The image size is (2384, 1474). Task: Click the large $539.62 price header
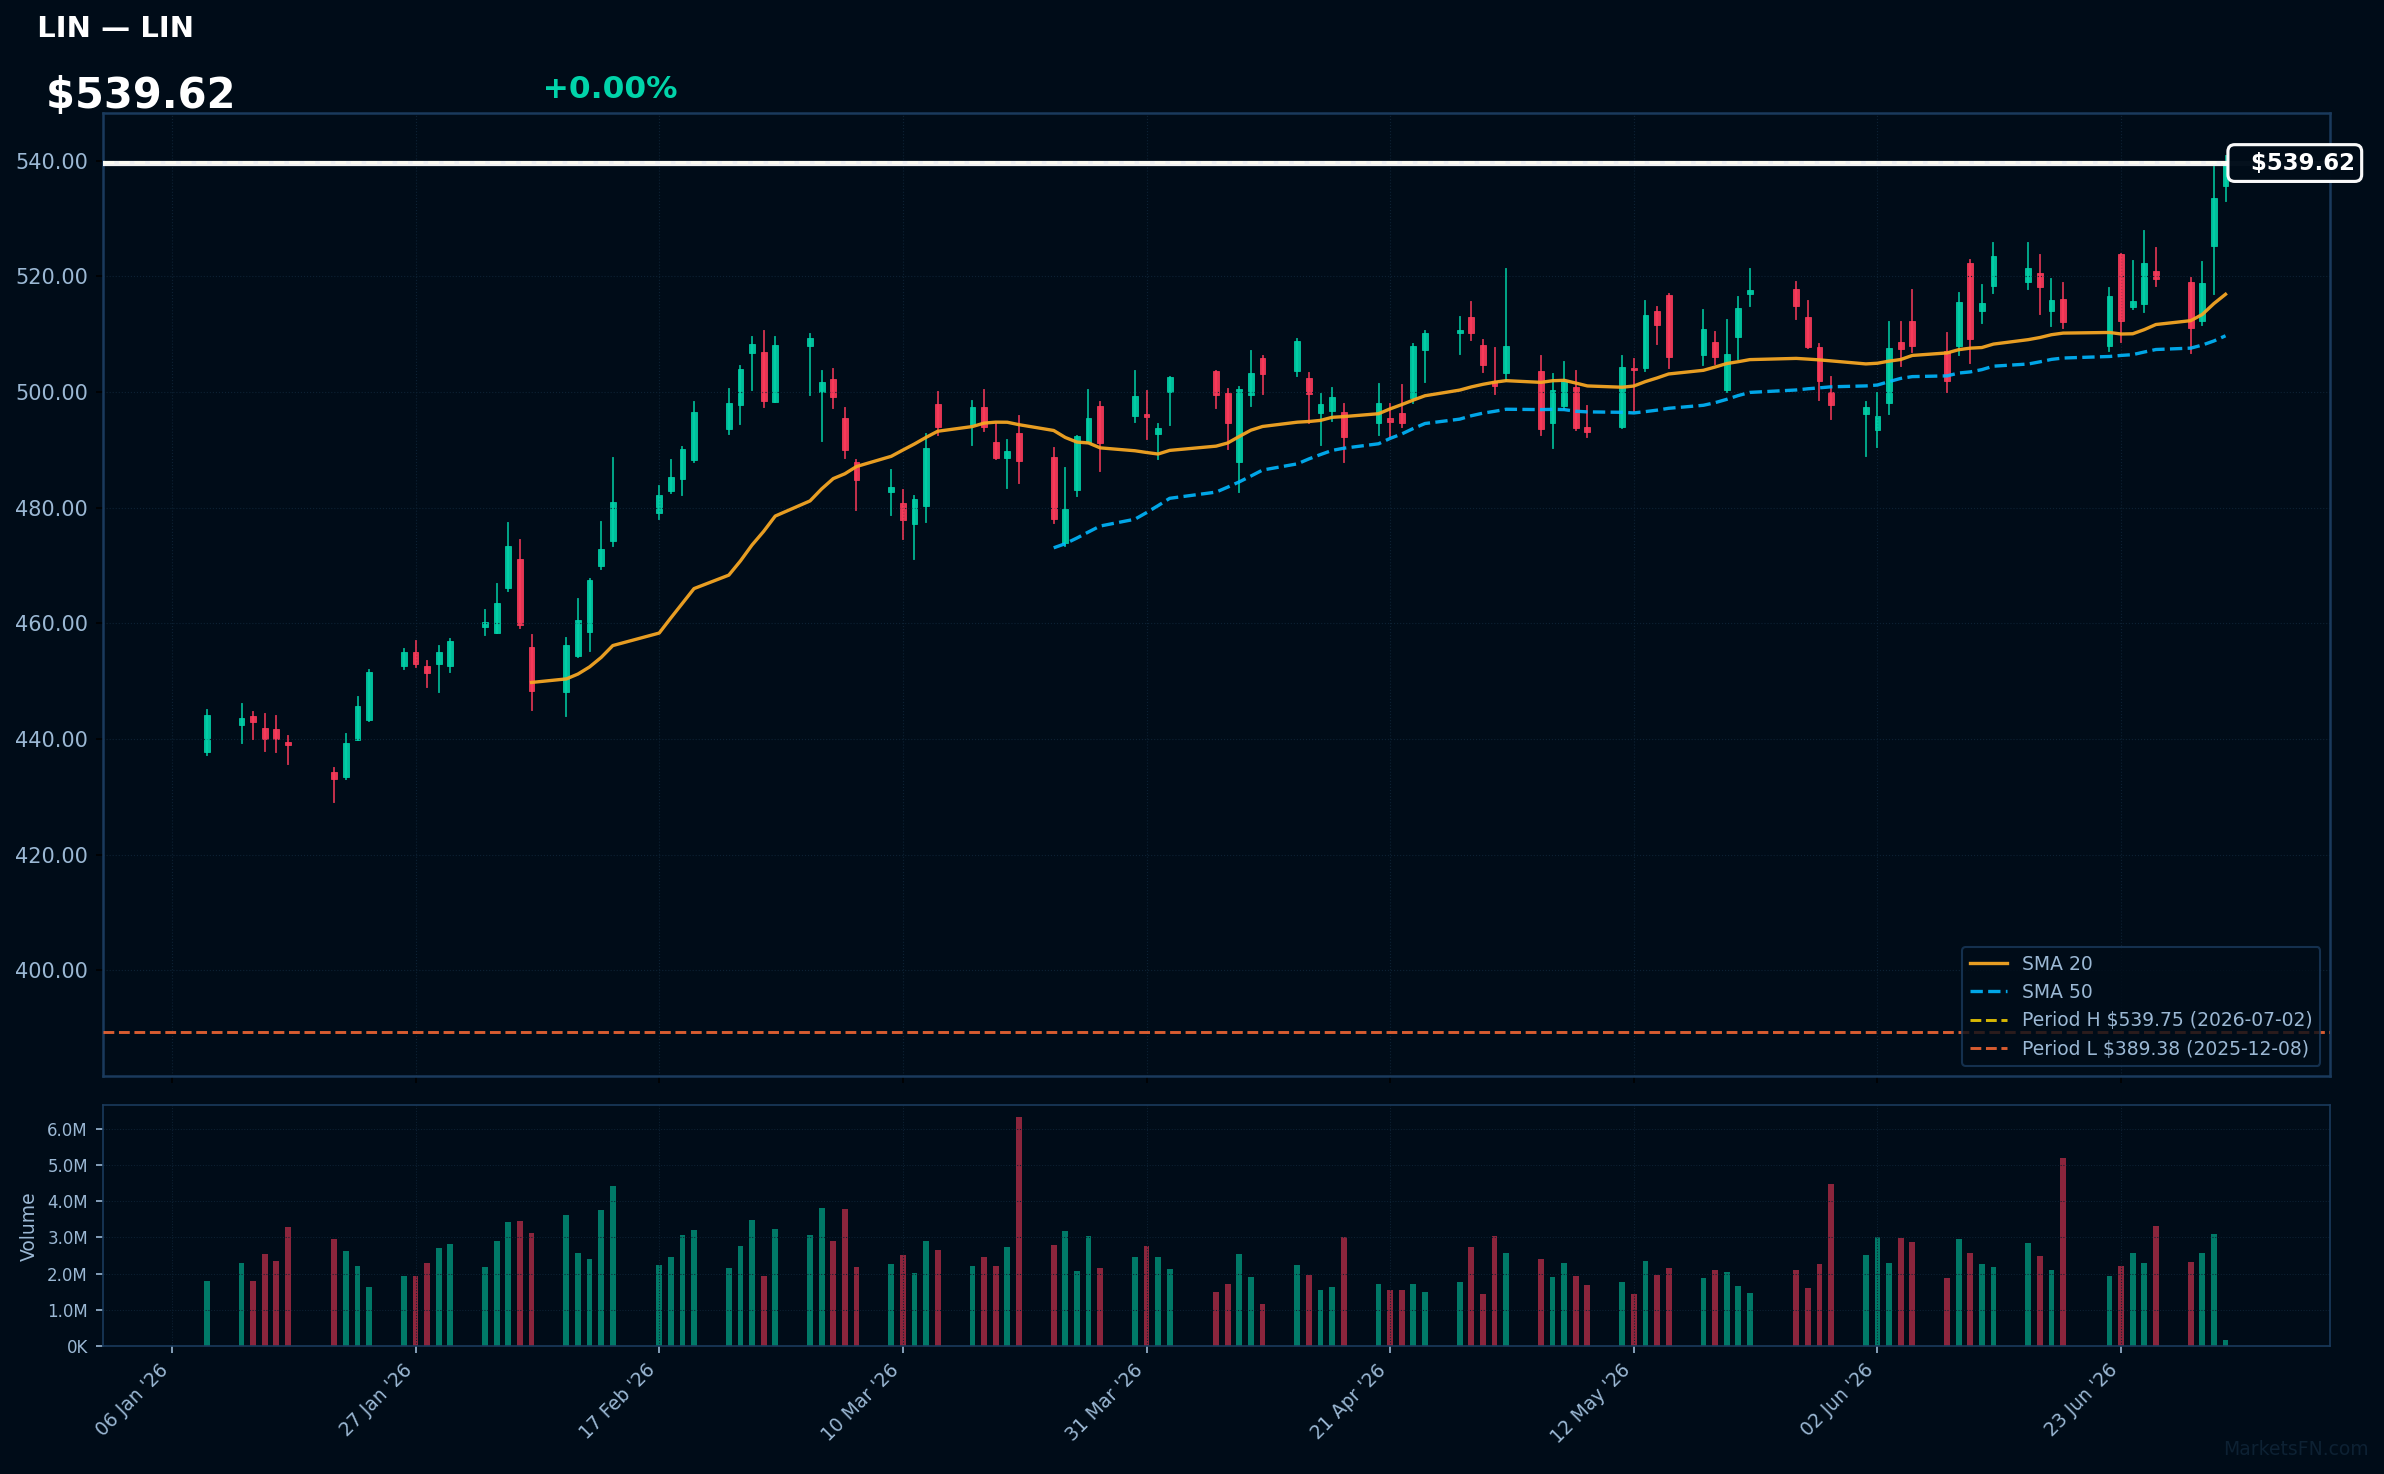point(140,94)
